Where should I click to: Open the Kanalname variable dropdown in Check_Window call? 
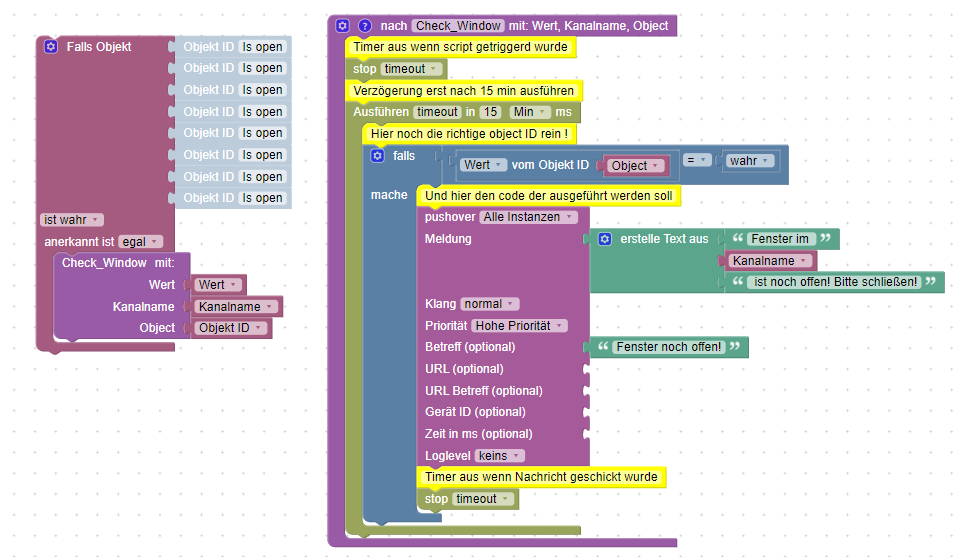[x=236, y=307]
